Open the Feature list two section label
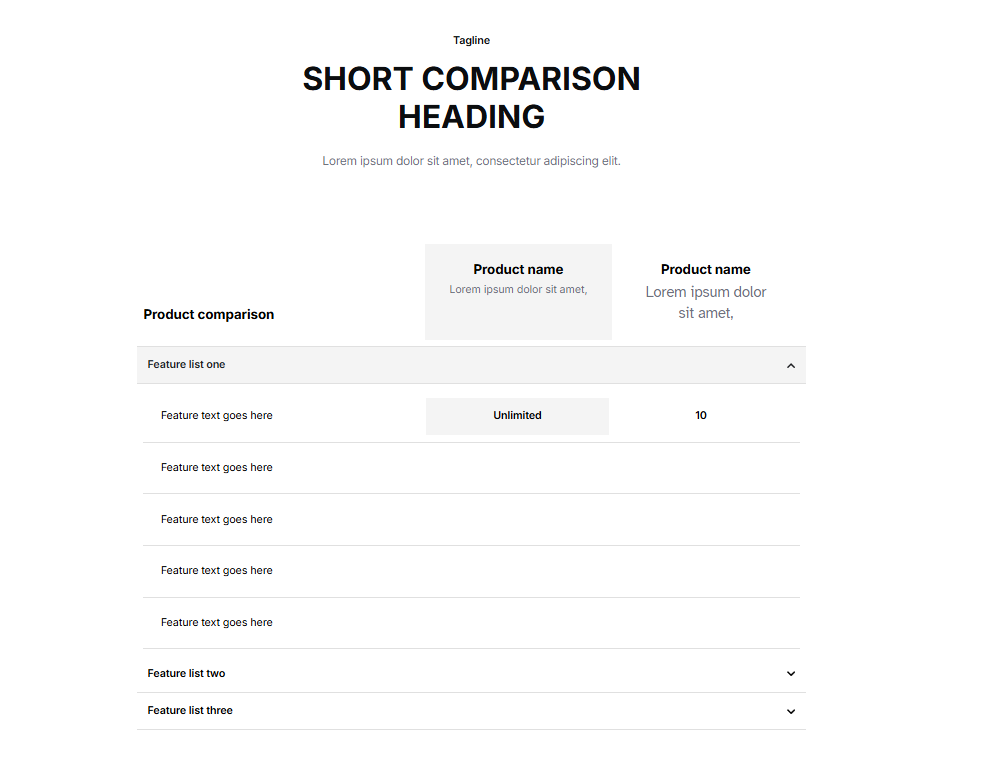This screenshot has width=981, height=781. 186,674
